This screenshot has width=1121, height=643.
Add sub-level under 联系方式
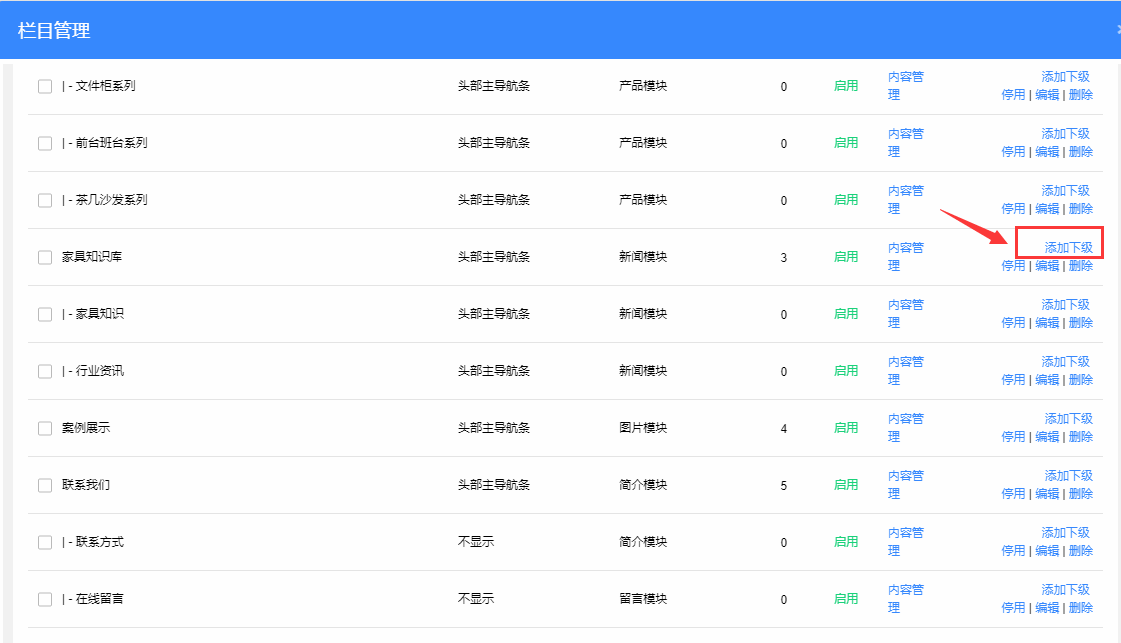(1065, 533)
